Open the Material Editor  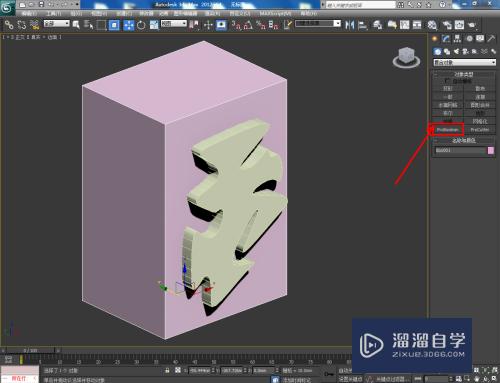point(432,25)
